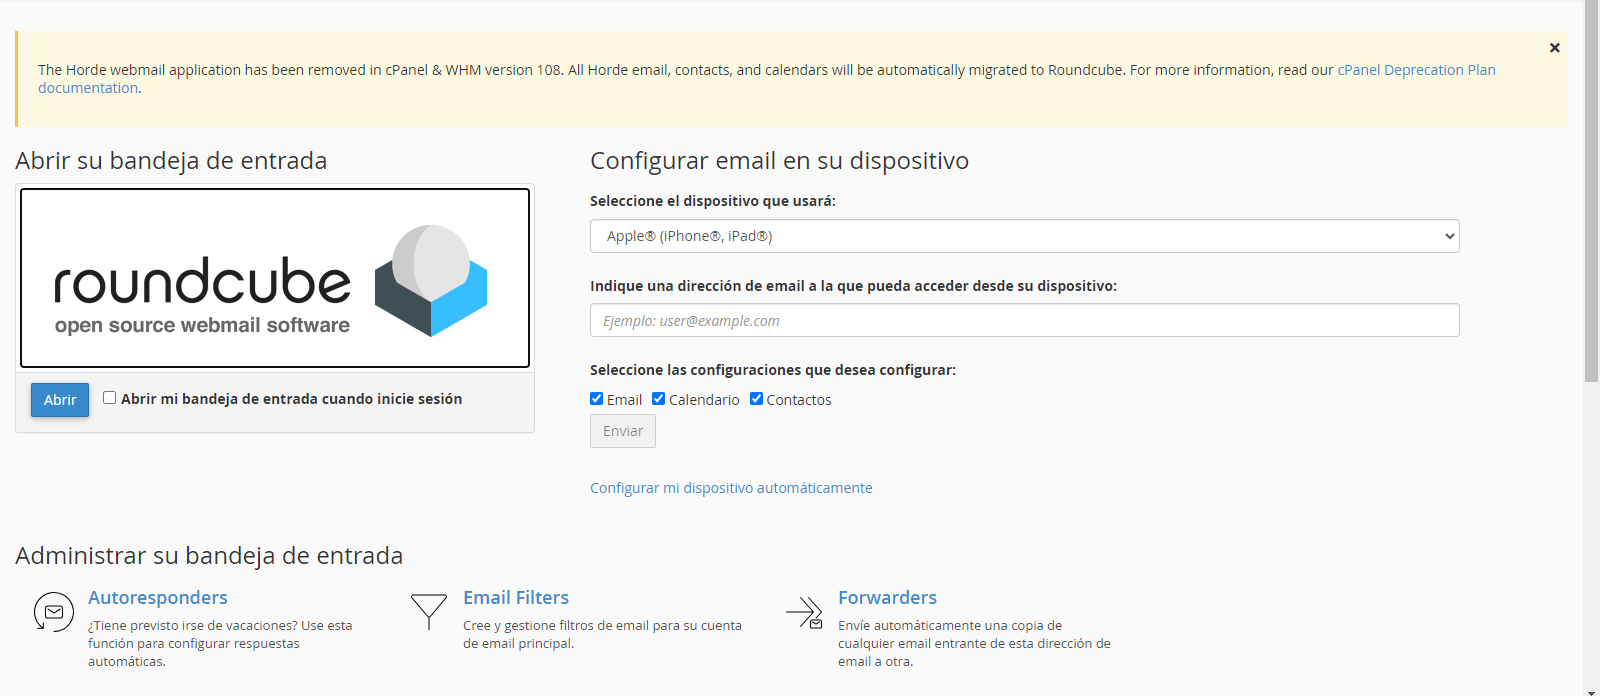Open Configurar mi dispositivo automáticamente link
Image resolution: width=1600 pixels, height=696 pixels.
(x=731, y=488)
